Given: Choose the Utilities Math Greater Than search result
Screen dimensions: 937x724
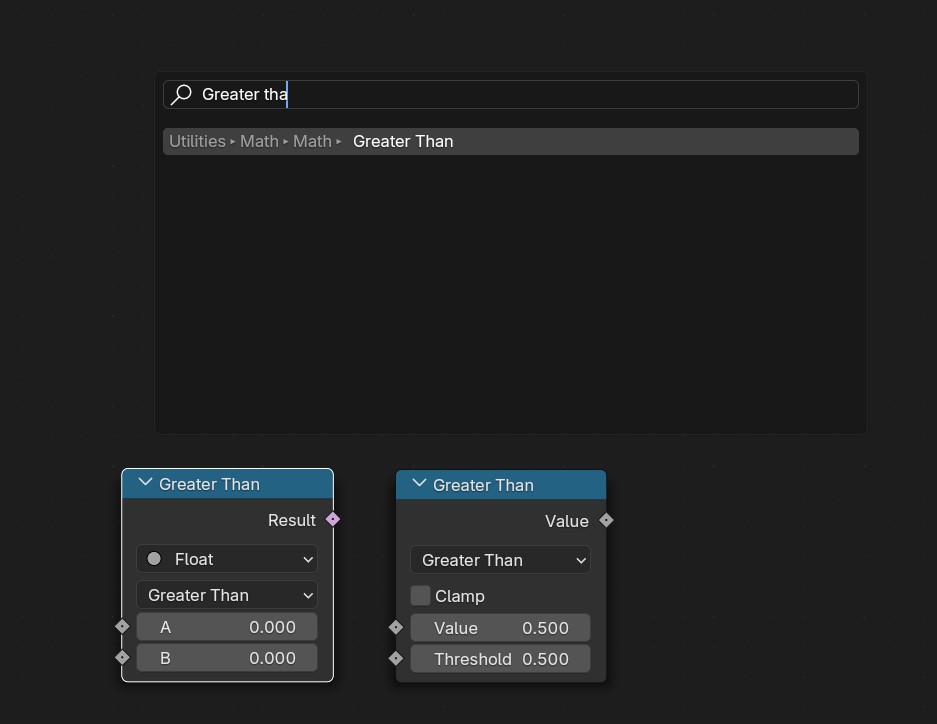Looking at the screenshot, I should pyautogui.click(x=511, y=142).
